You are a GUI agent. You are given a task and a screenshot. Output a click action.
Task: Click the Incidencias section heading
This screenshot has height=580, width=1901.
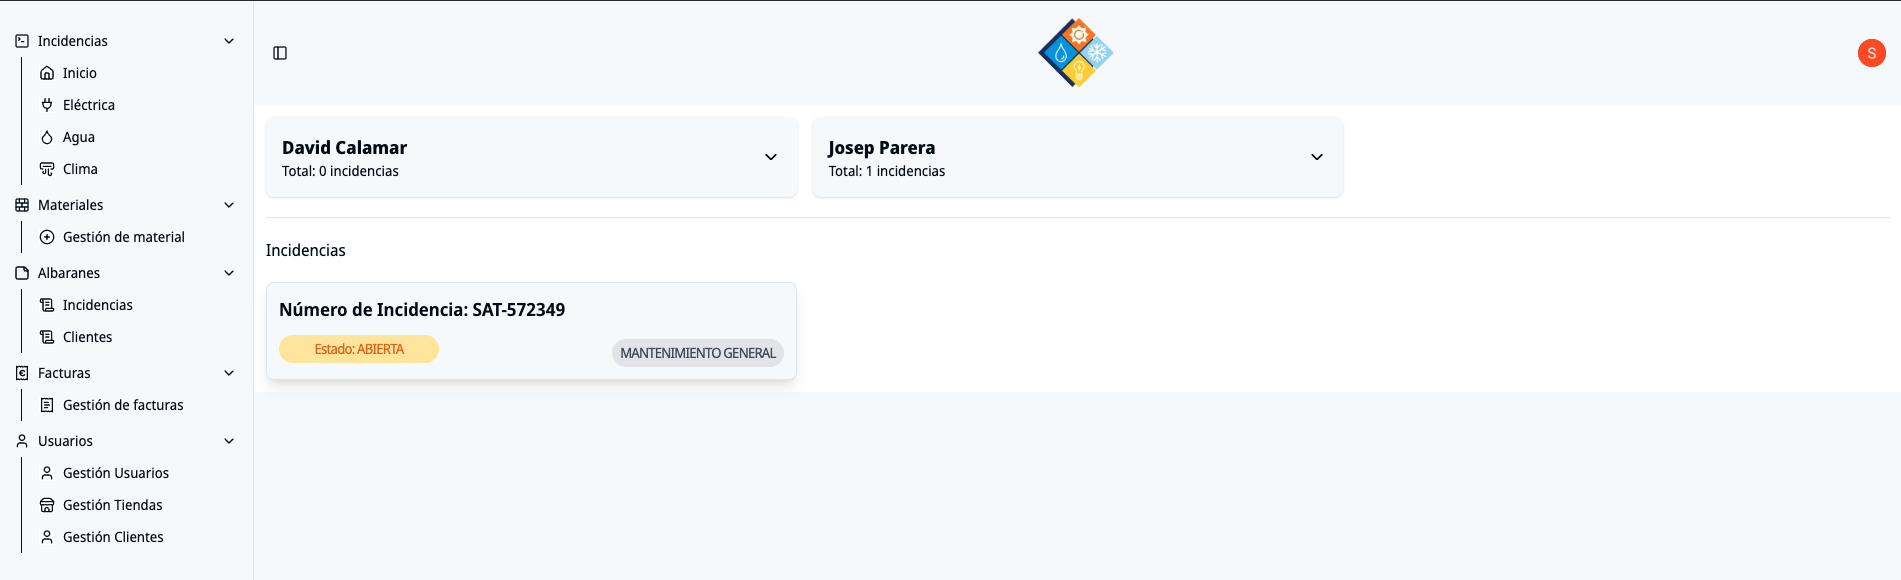[x=305, y=250]
